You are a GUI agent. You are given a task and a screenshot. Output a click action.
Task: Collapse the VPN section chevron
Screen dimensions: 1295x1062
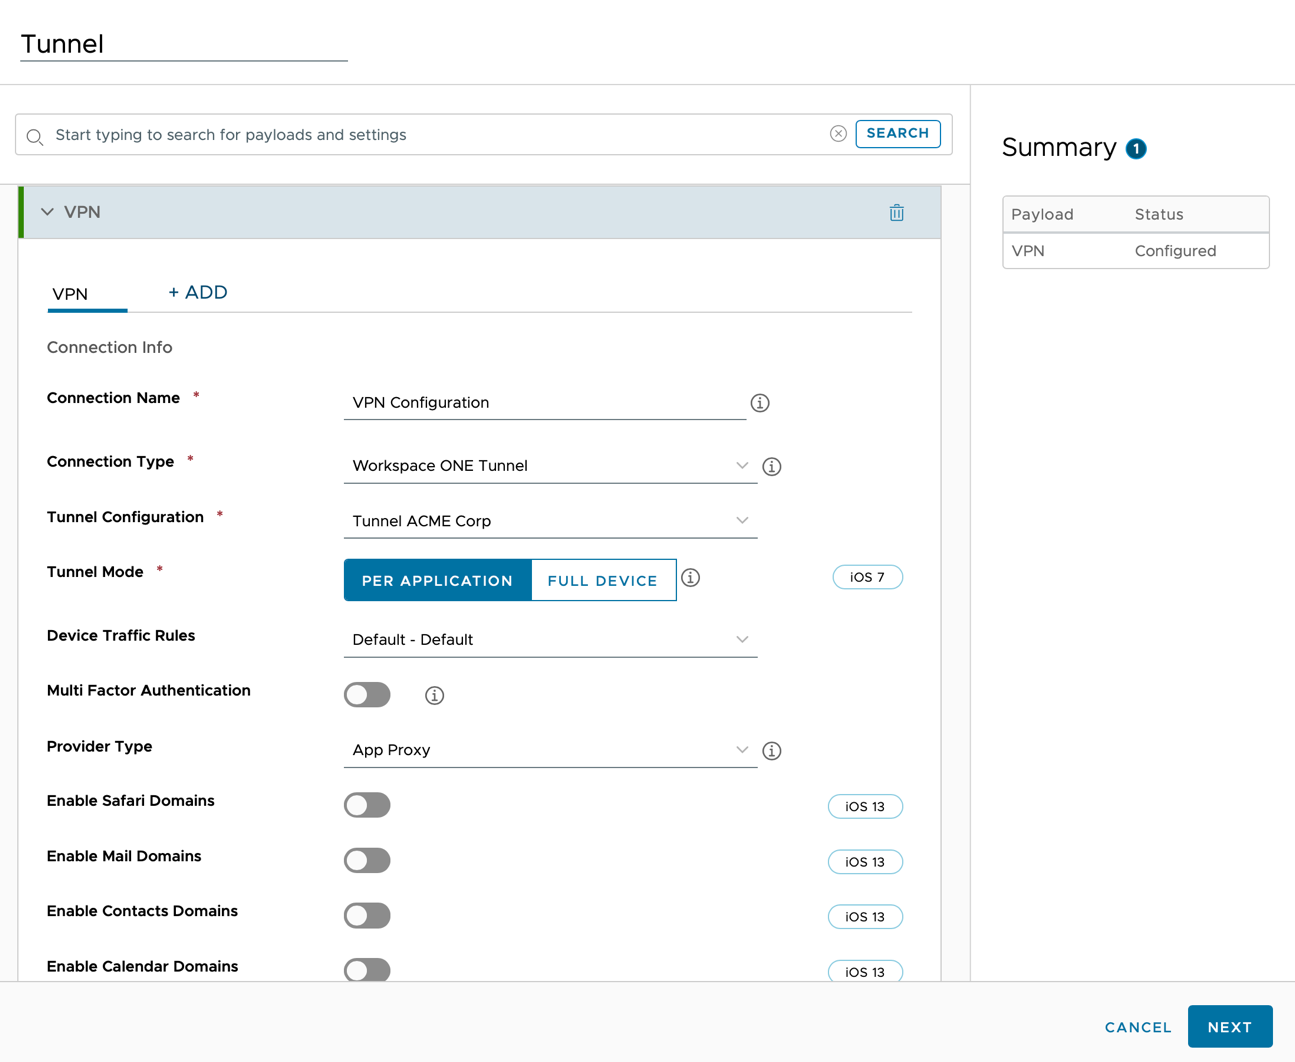47,212
